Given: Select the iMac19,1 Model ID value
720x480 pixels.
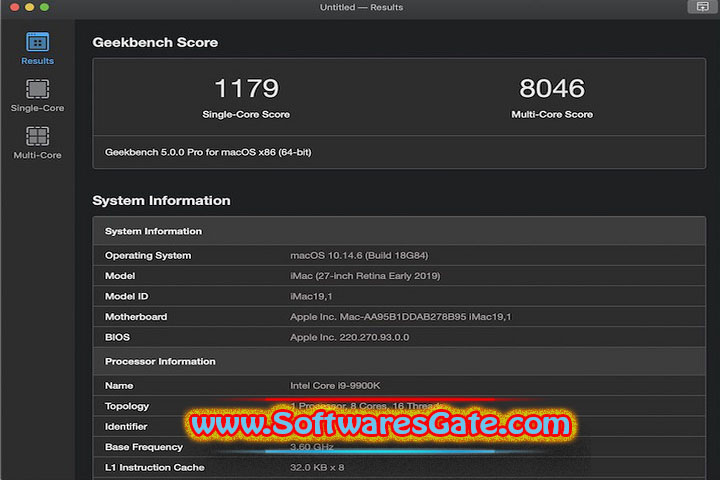Looking at the screenshot, I should pyautogui.click(x=311, y=296).
